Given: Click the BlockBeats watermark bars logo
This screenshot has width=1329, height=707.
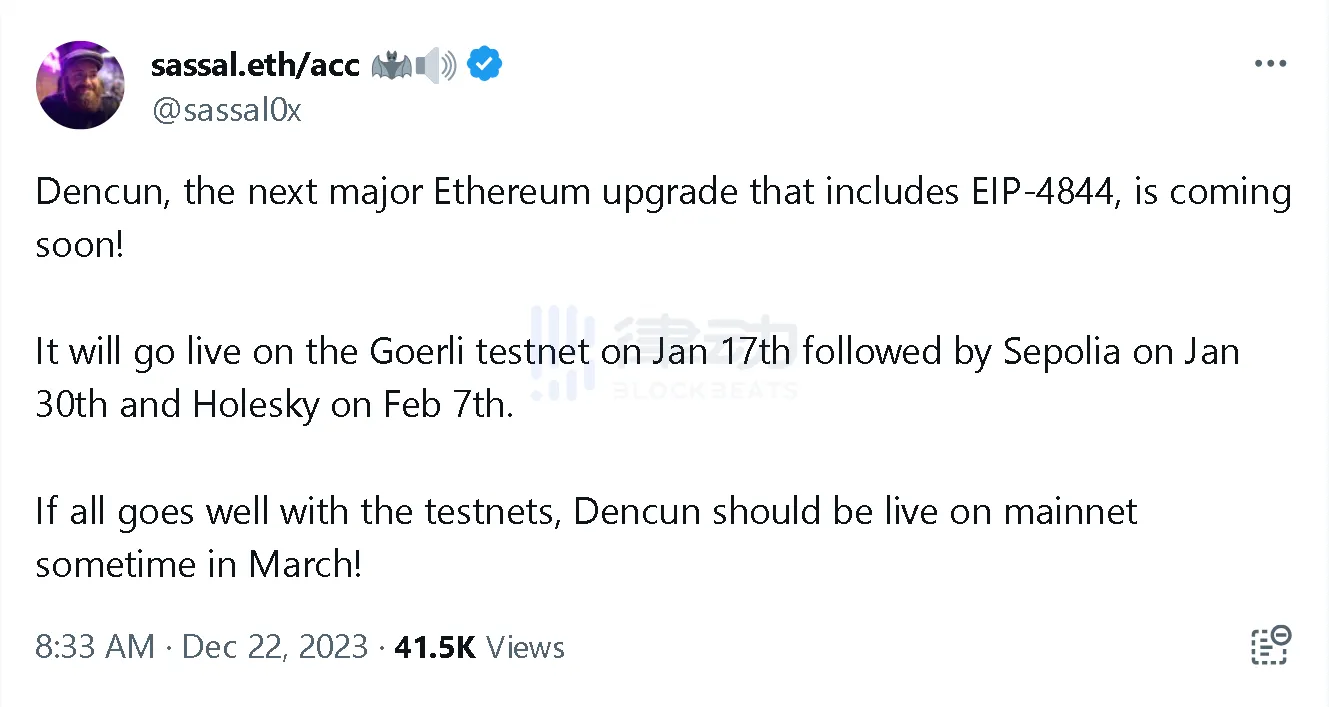Looking at the screenshot, I should coord(563,352).
